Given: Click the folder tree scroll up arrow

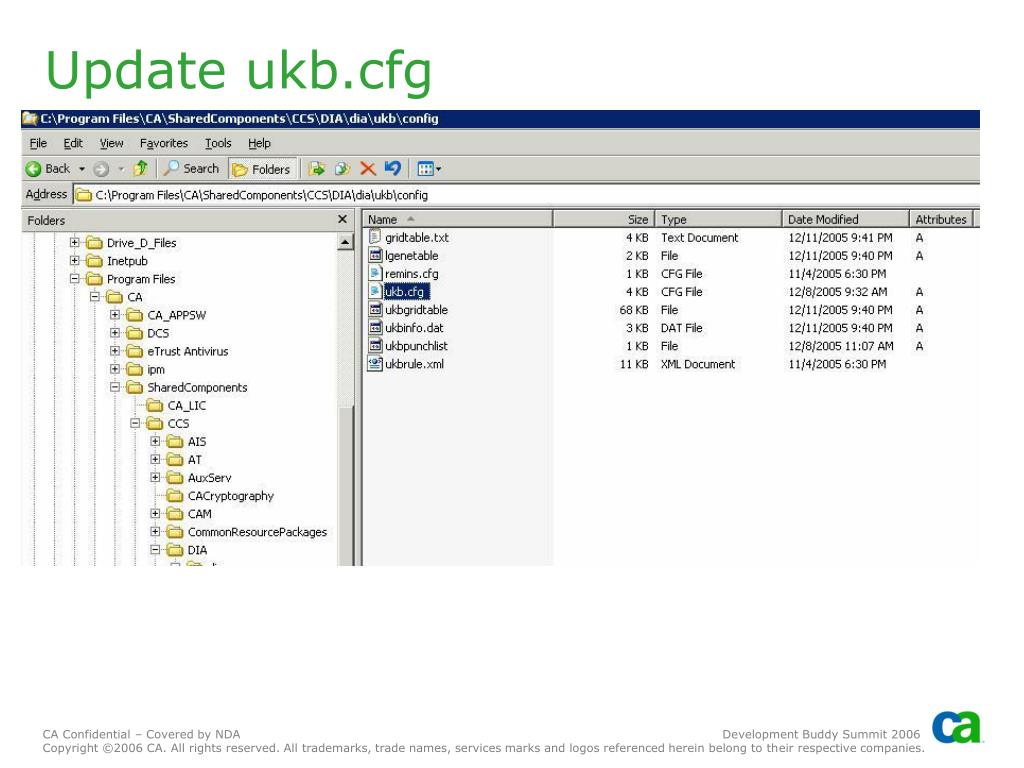Looking at the screenshot, I should click(x=345, y=242).
